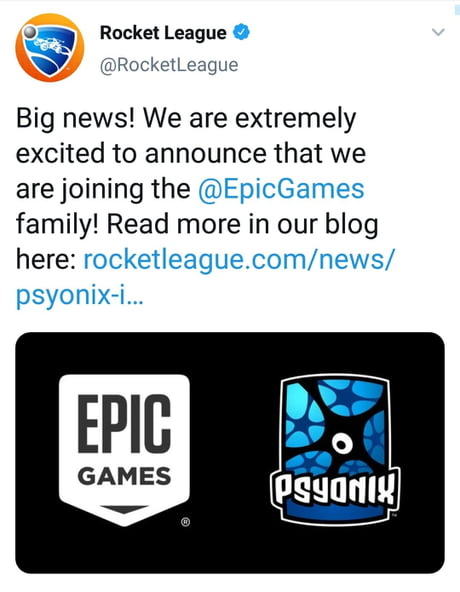Viewport: 460px width, 592px height.
Task: Open the Rocket League profile avatar
Action: coord(49,48)
